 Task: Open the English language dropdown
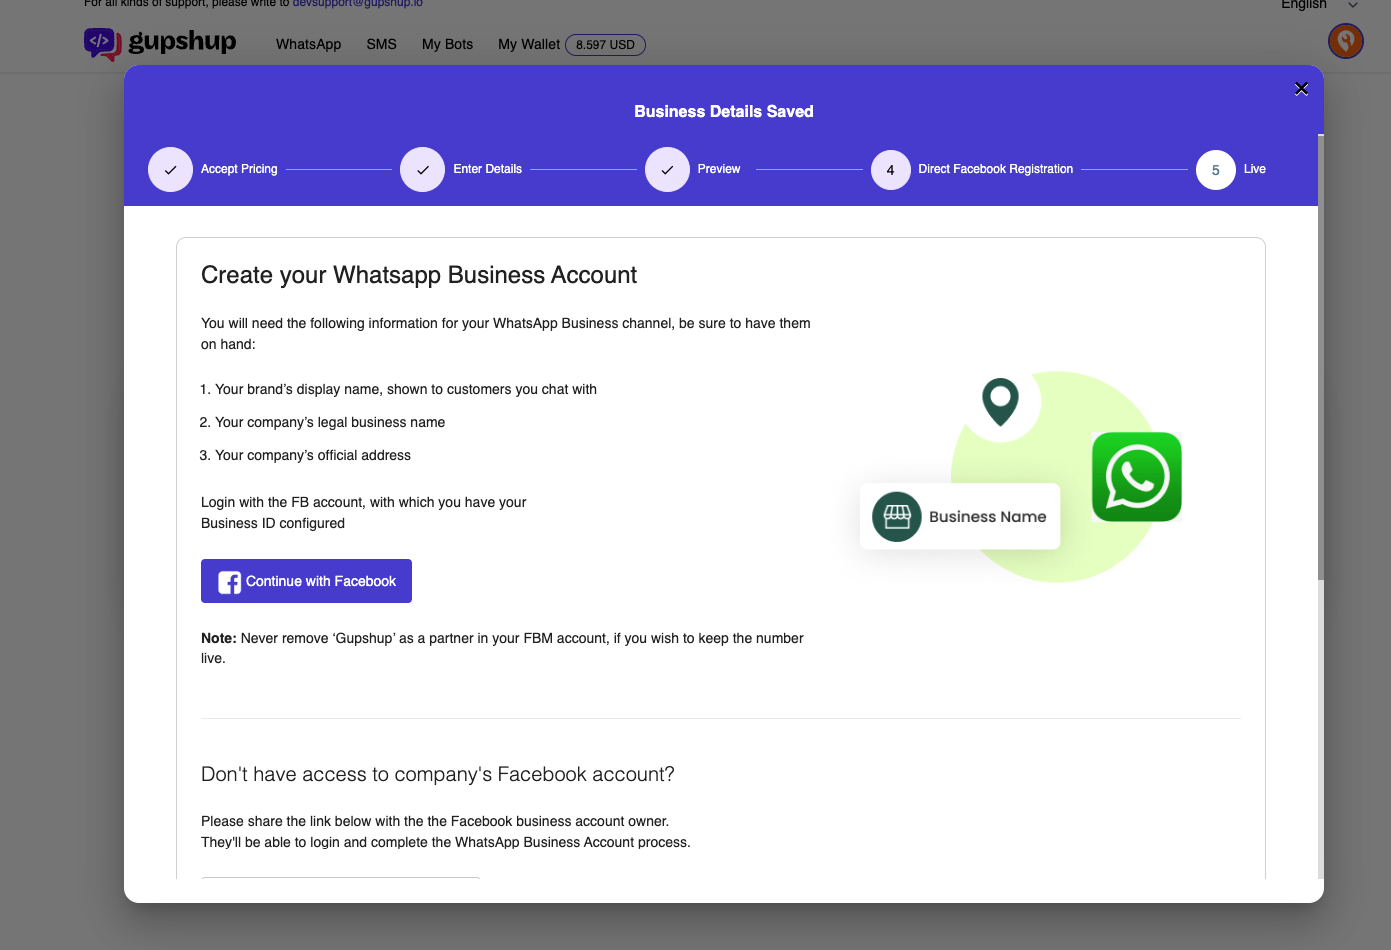click(1320, 5)
